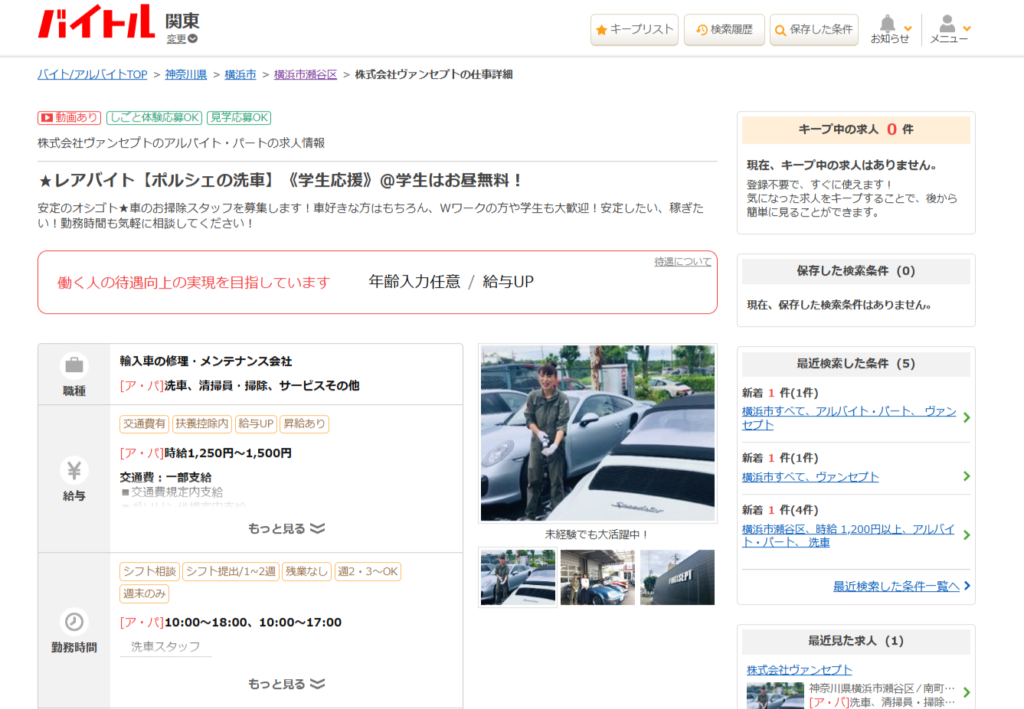Click the 動画あり video tag

(x=69, y=118)
